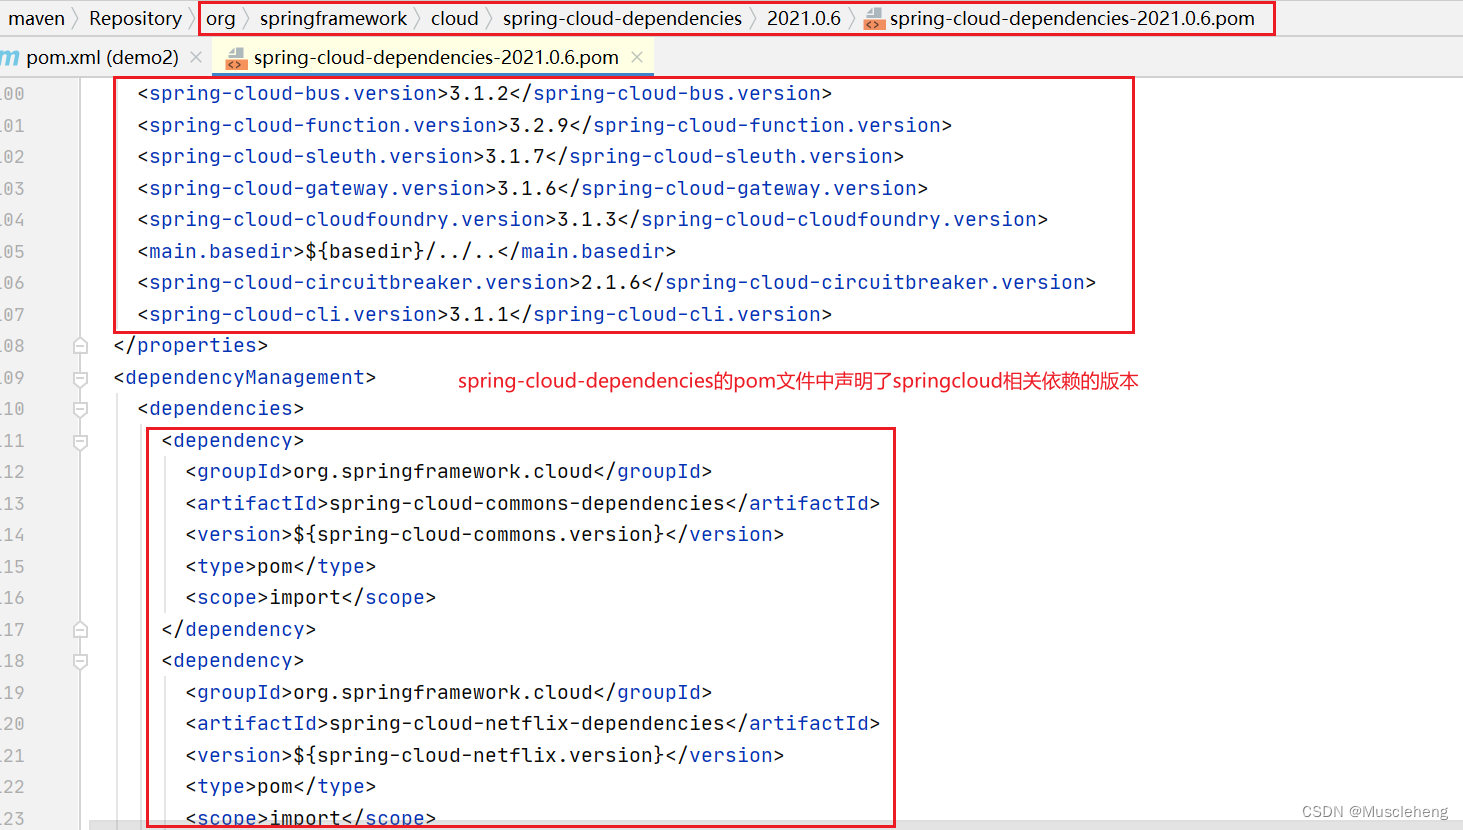The image size is (1463, 830).
Task: Select the spring-cloud-dependencies breadcrumb folder
Action: 622,18
